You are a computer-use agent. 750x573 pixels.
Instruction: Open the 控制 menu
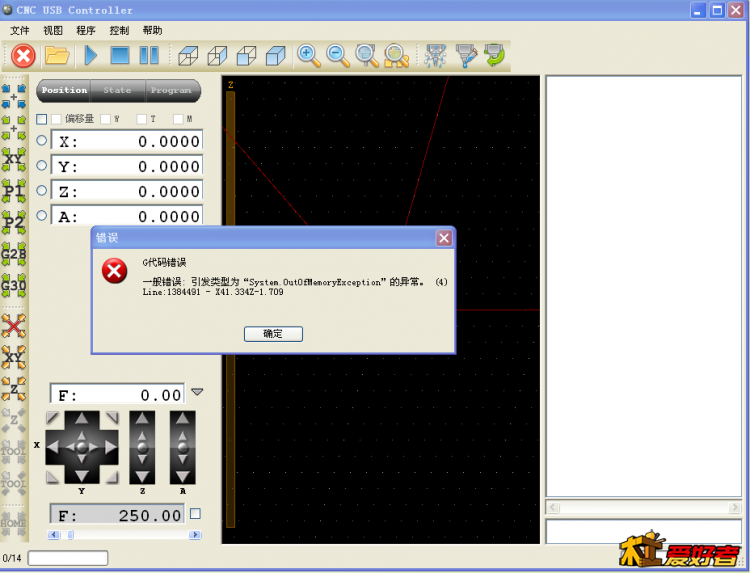tap(119, 31)
